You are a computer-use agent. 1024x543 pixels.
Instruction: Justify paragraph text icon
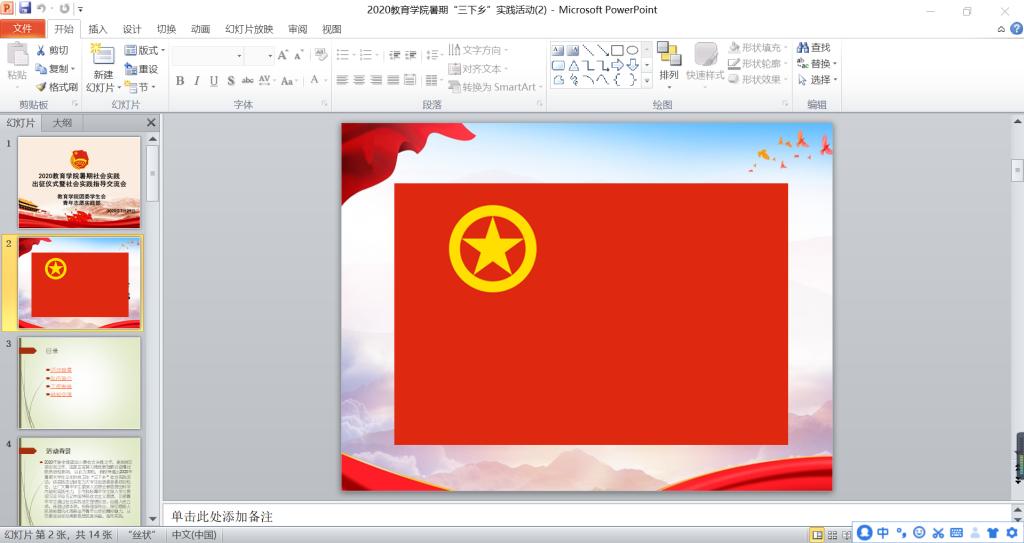click(x=393, y=80)
